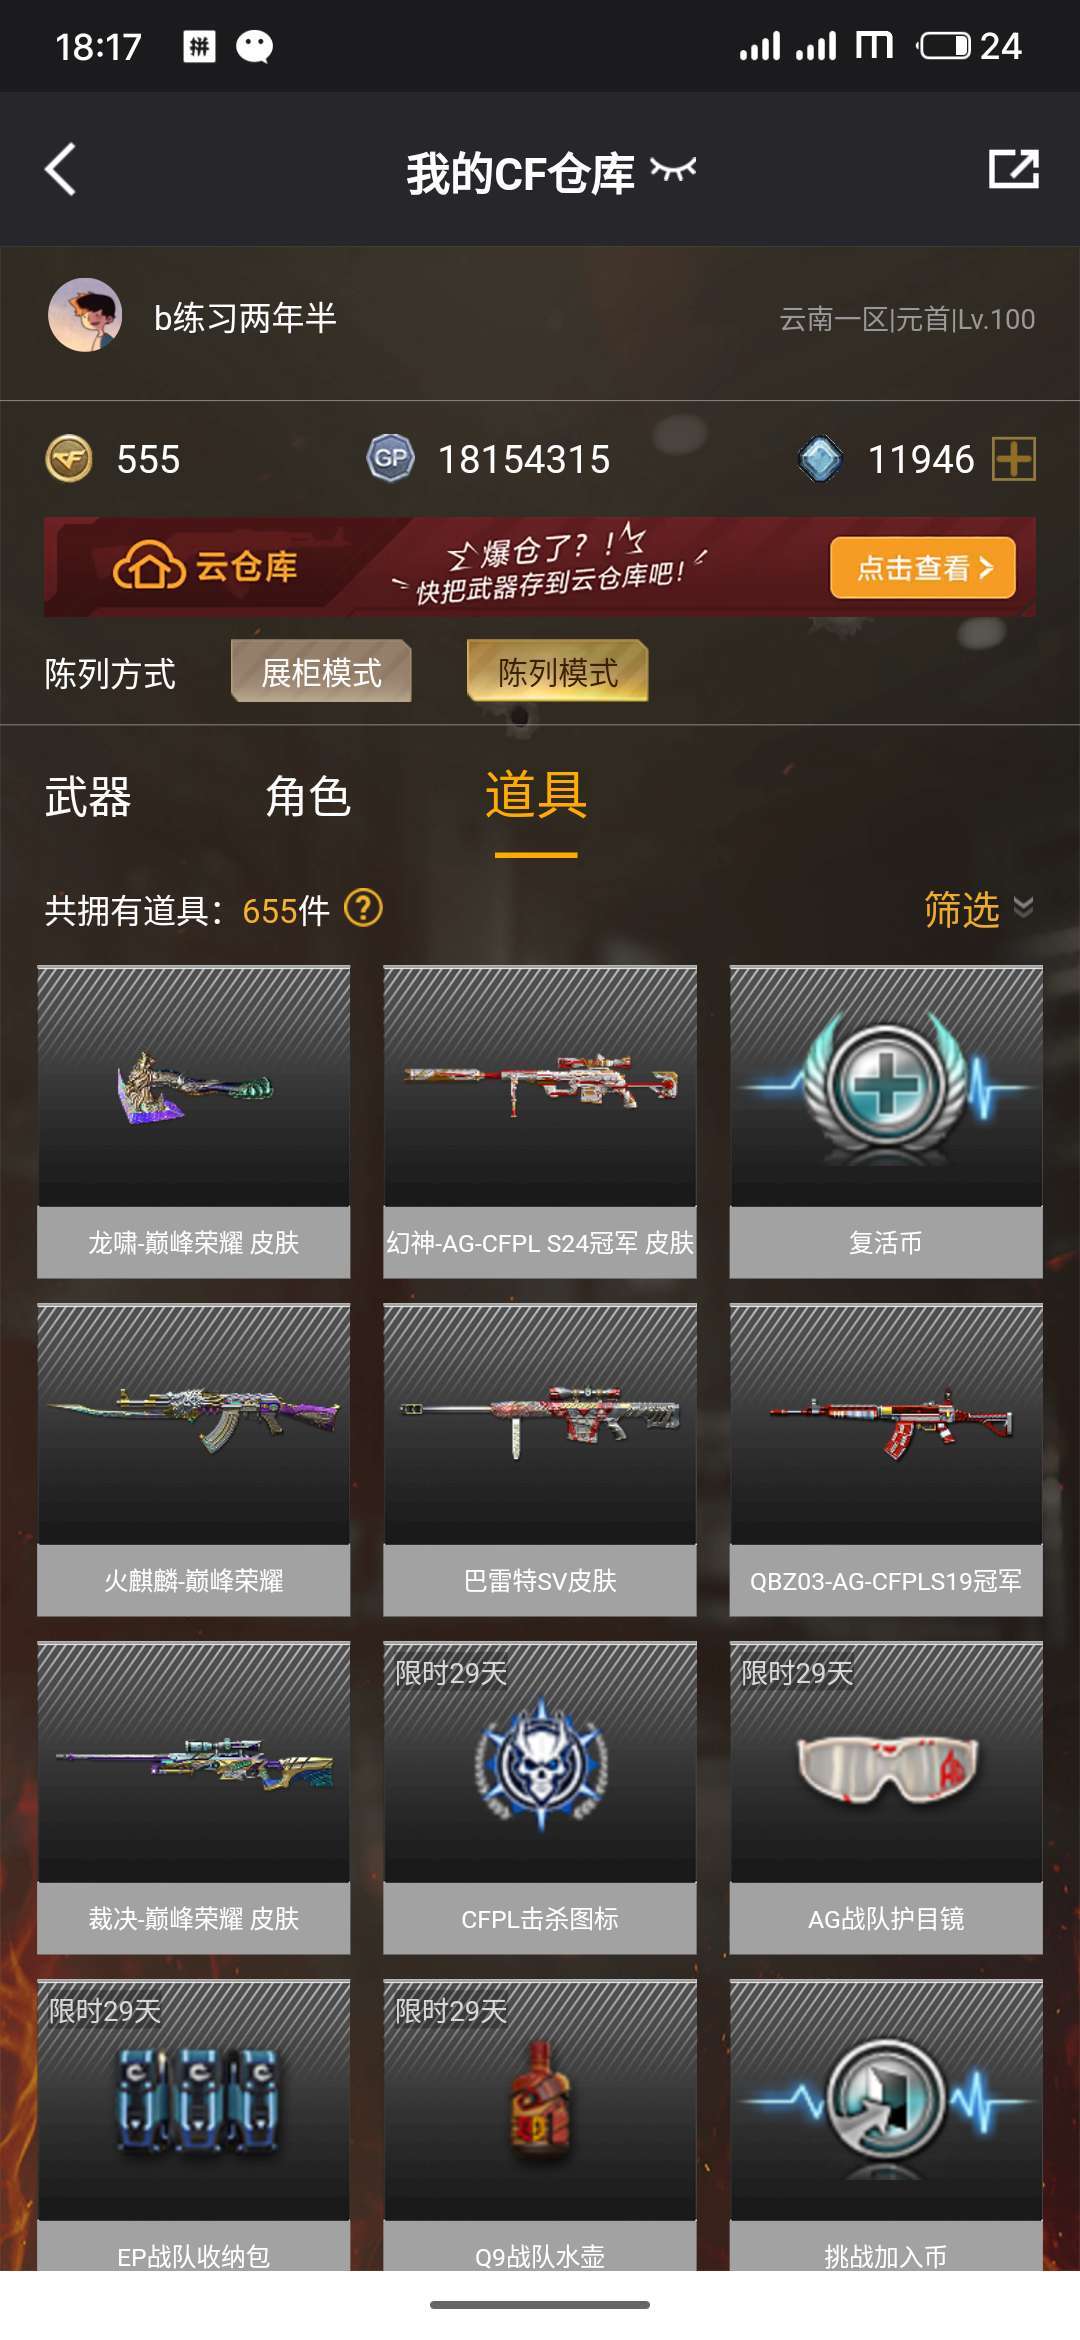The width and height of the screenshot is (1080, 2340).
Task: Switch to 陈列模式 display mode
Action: click(557, 671)
